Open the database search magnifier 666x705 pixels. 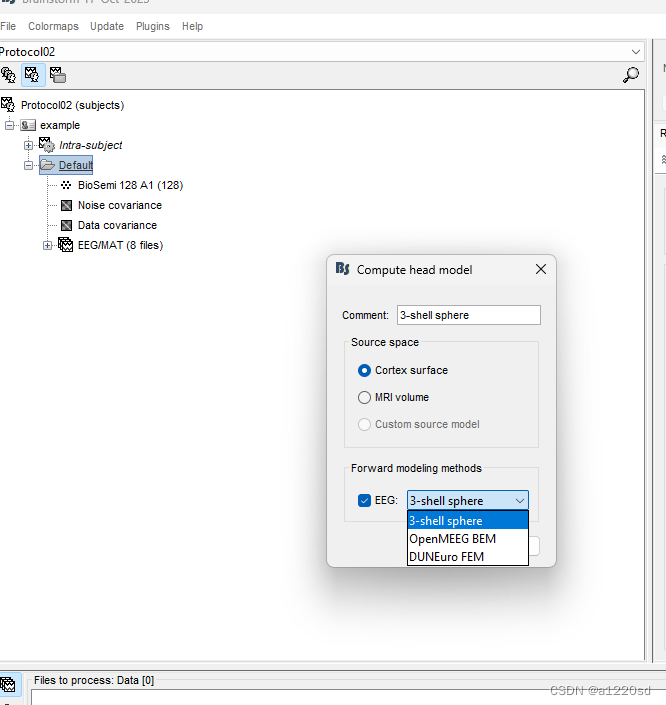pyautogui.click(x=630, y=75)
